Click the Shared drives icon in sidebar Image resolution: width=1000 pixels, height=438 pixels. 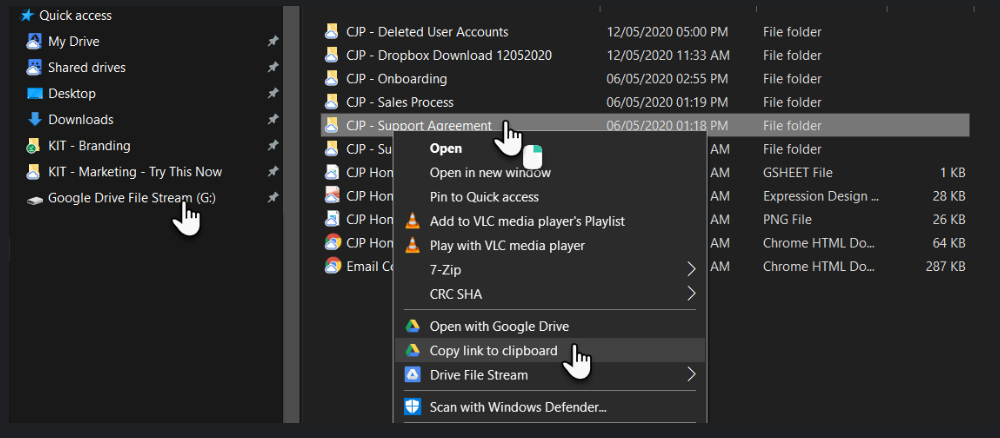coord(34,67)
